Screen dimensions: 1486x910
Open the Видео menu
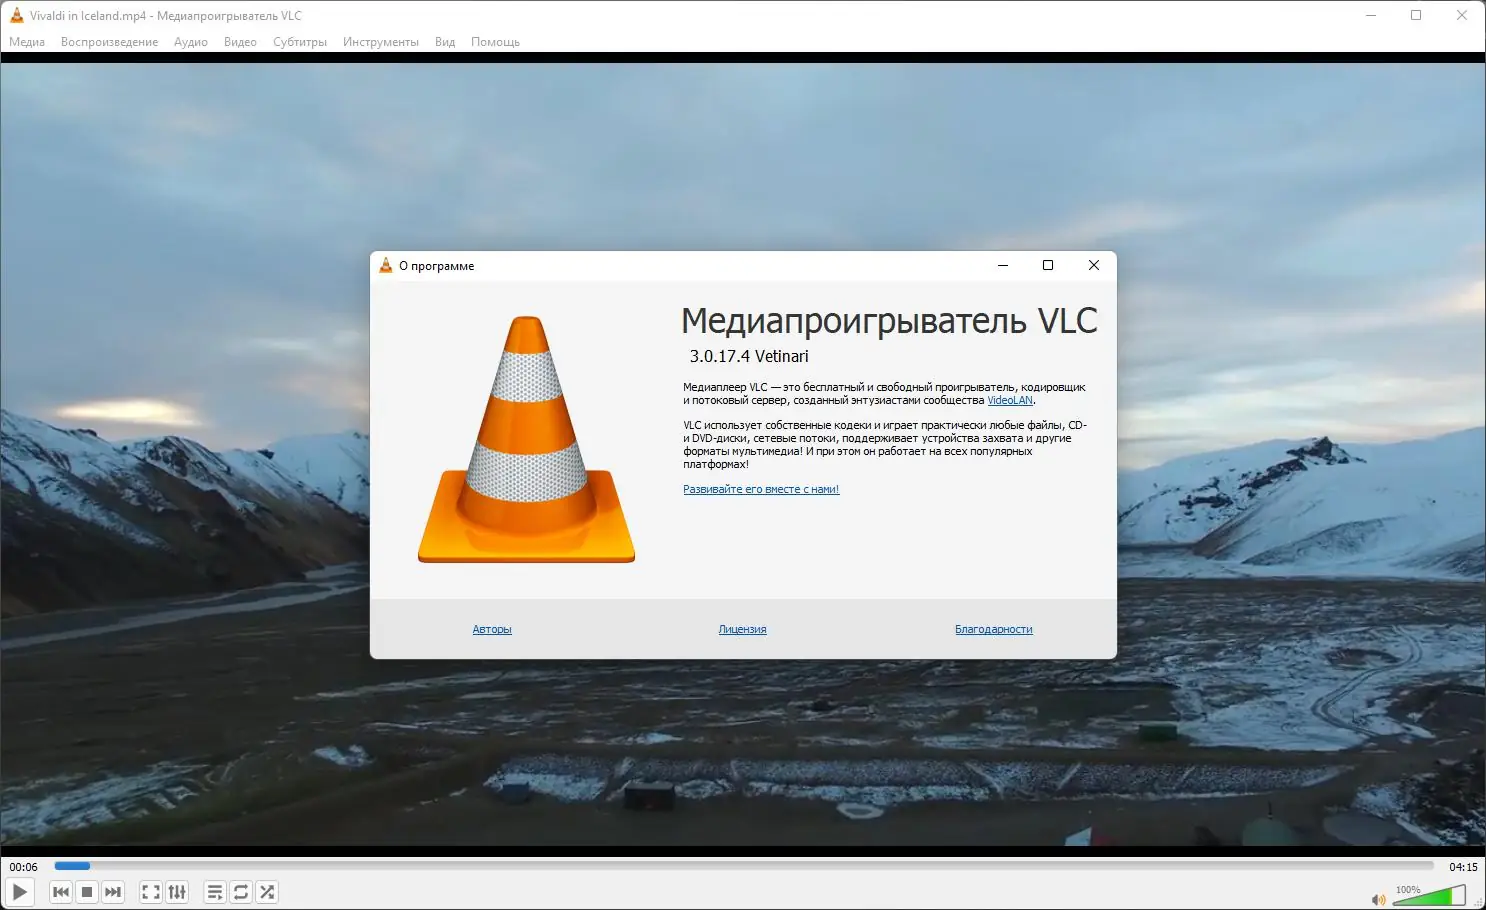click(240, 42)
